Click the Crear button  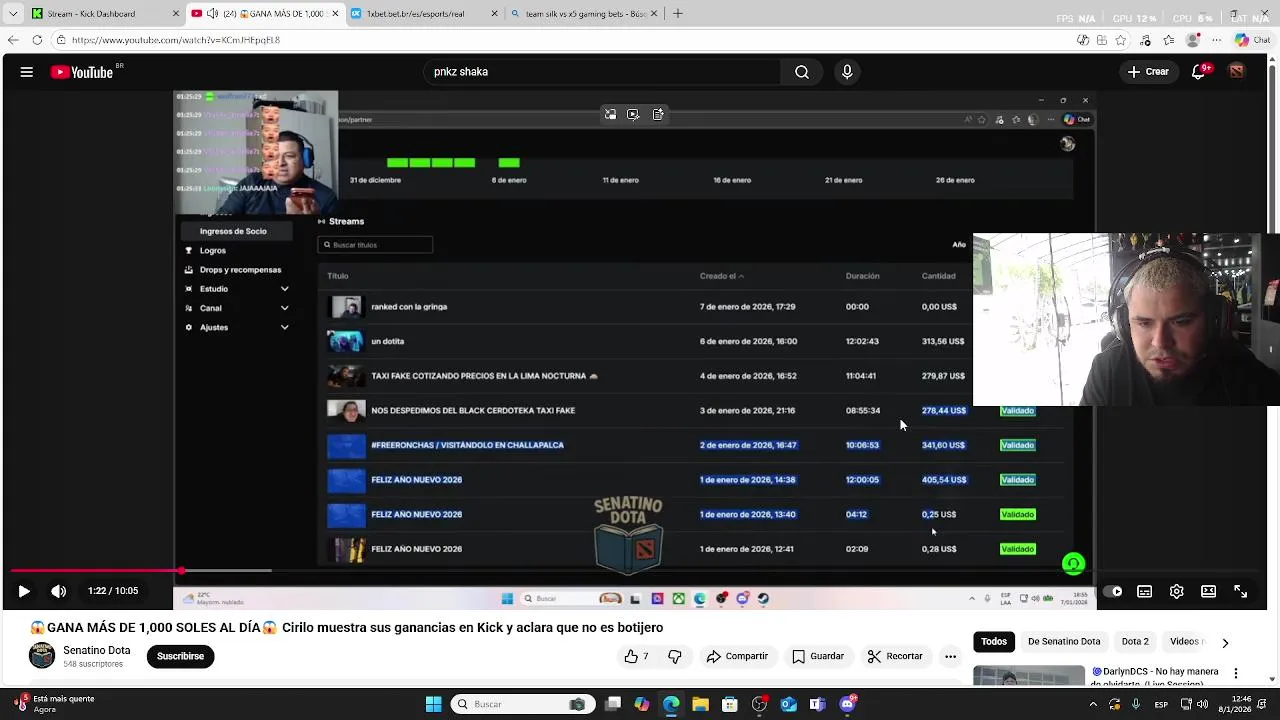[1147, 72]
